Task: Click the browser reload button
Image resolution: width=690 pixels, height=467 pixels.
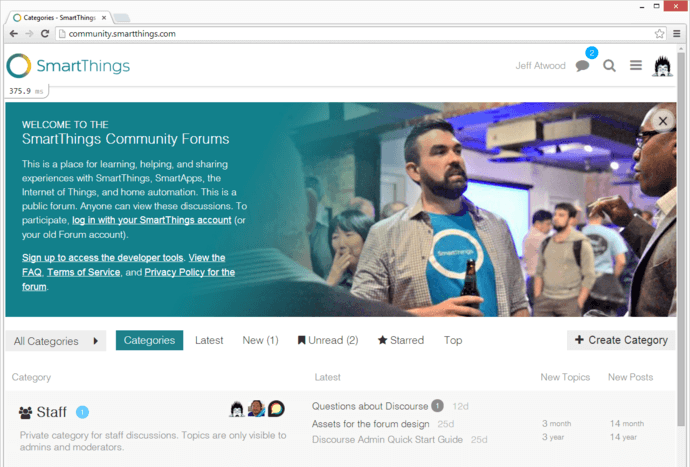Action: (45, 33)
